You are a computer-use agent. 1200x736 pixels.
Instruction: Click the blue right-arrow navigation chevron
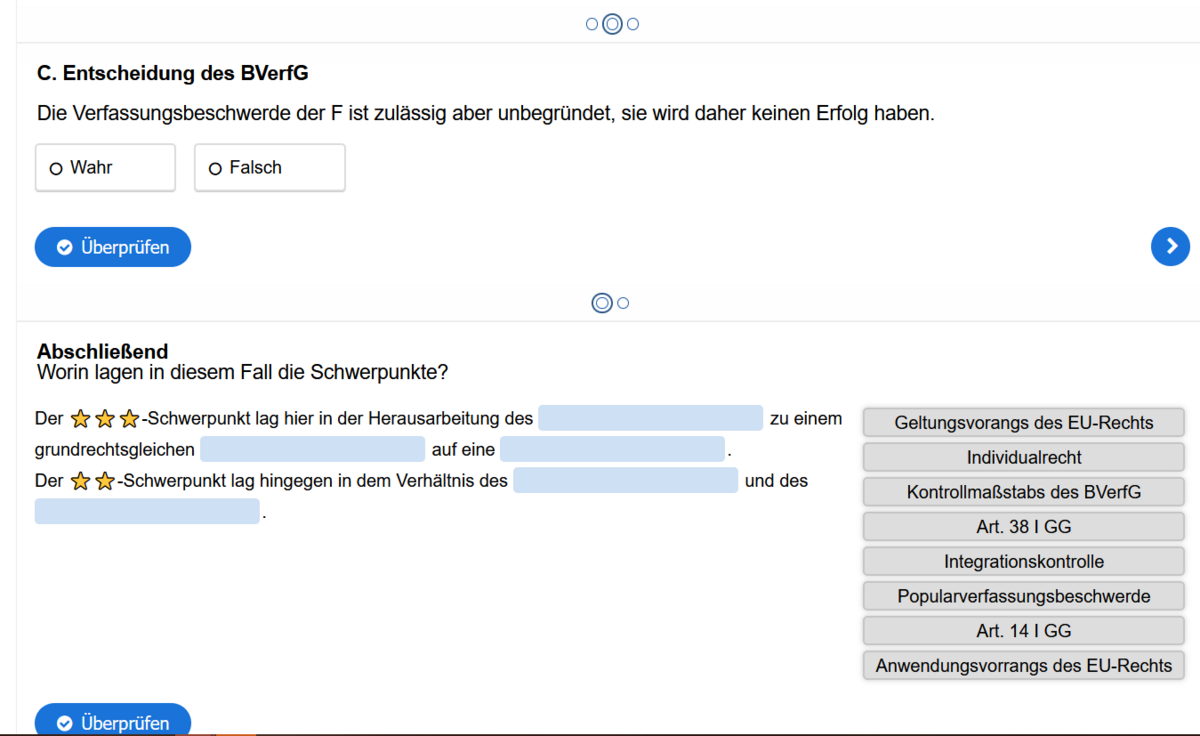tap(1170, 246)
